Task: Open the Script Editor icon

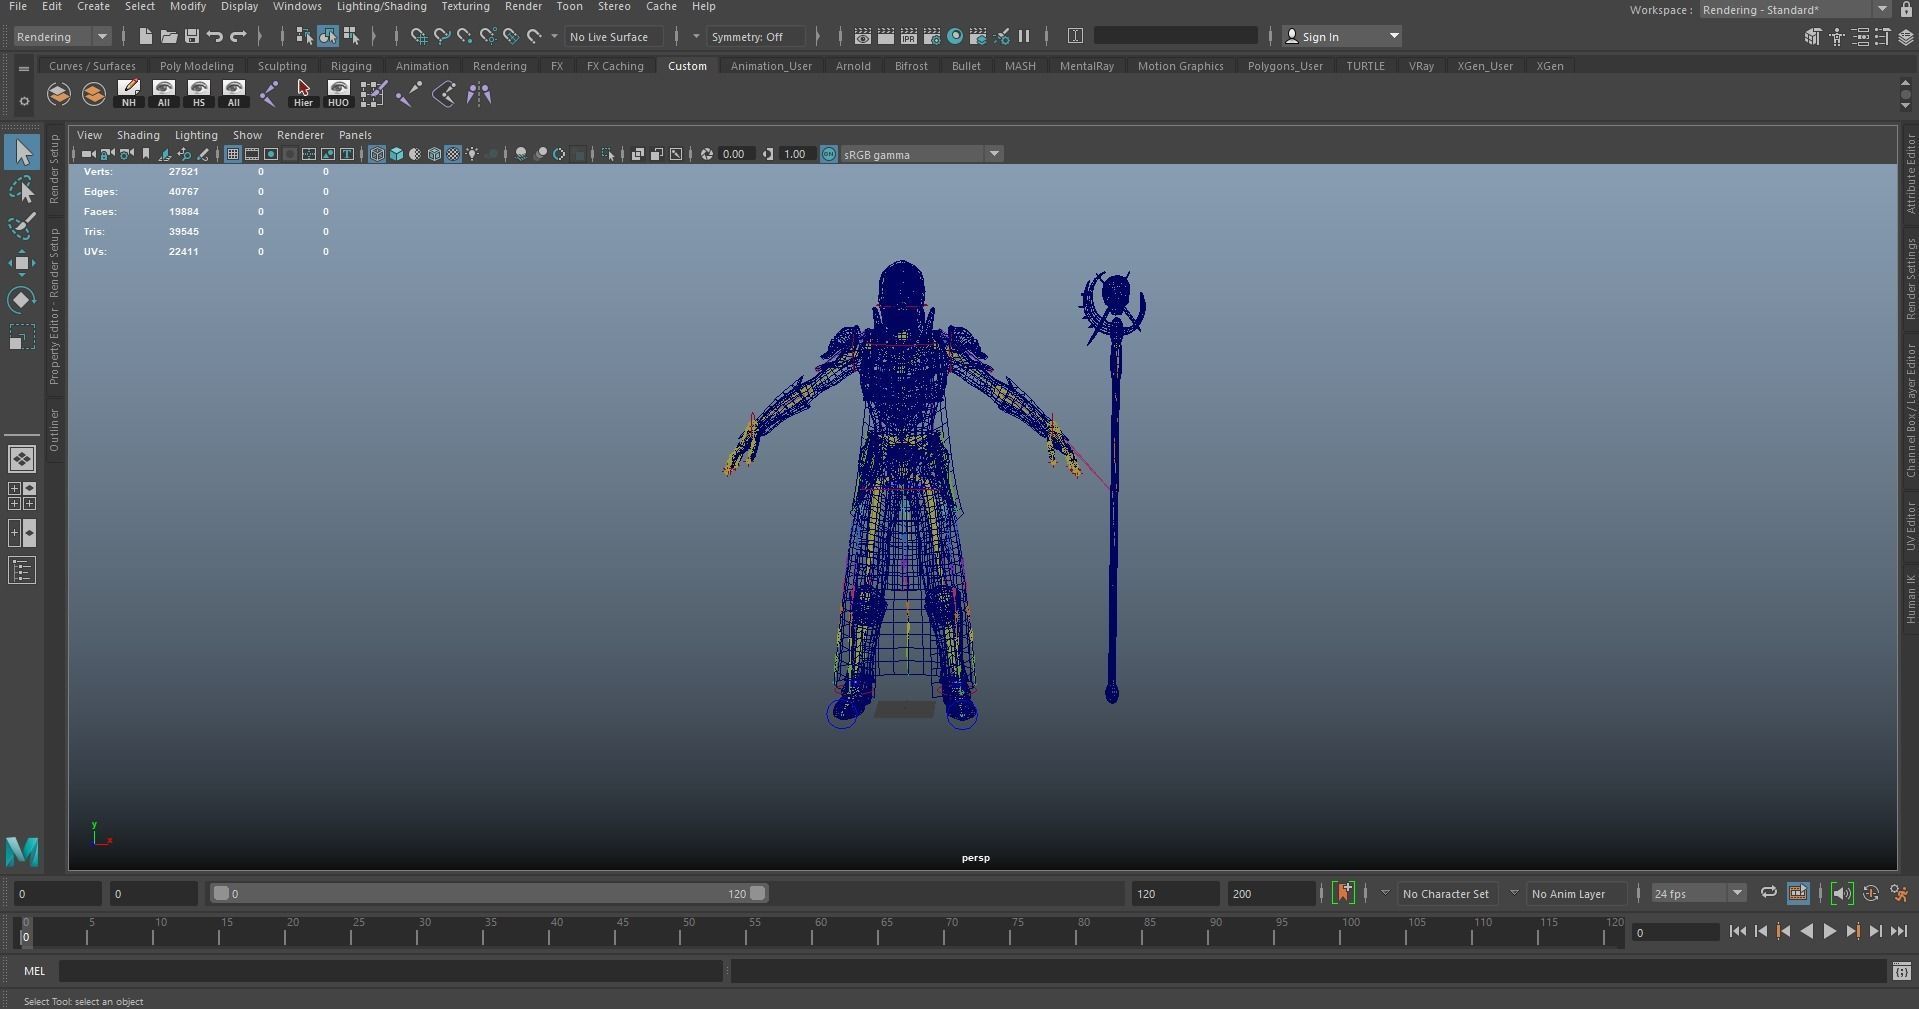Action: 1902,971
